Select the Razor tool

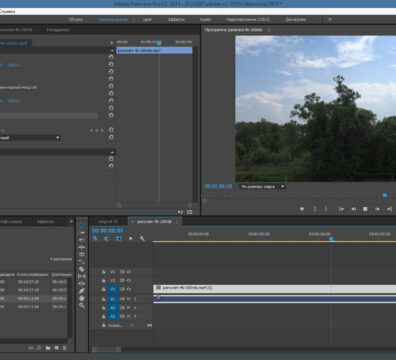point(82,262)
